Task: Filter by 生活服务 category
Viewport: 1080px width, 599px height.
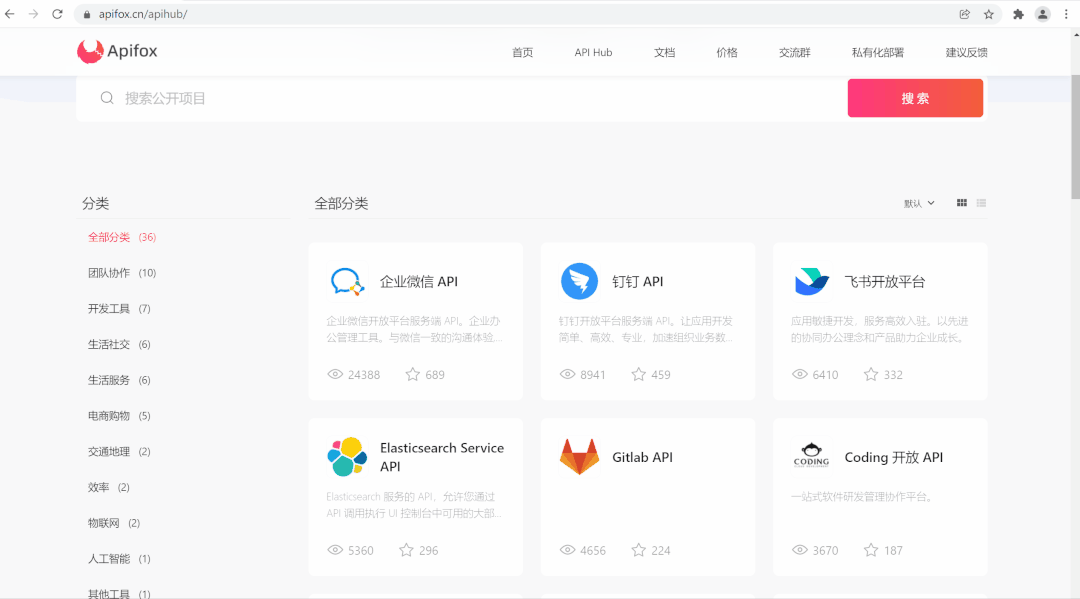Action: pyautogui.click(x=119, y=380)
